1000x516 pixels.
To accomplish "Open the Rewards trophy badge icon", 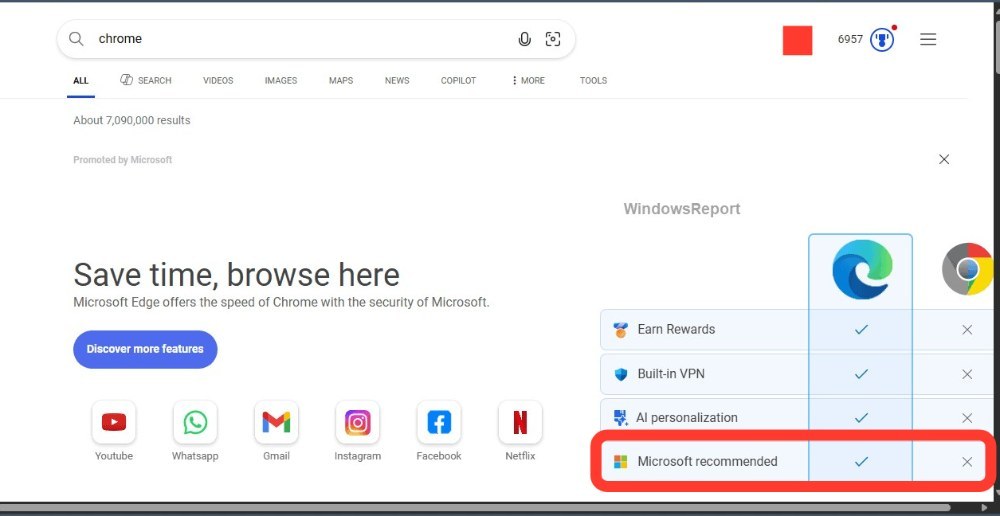I will (882, 40).
